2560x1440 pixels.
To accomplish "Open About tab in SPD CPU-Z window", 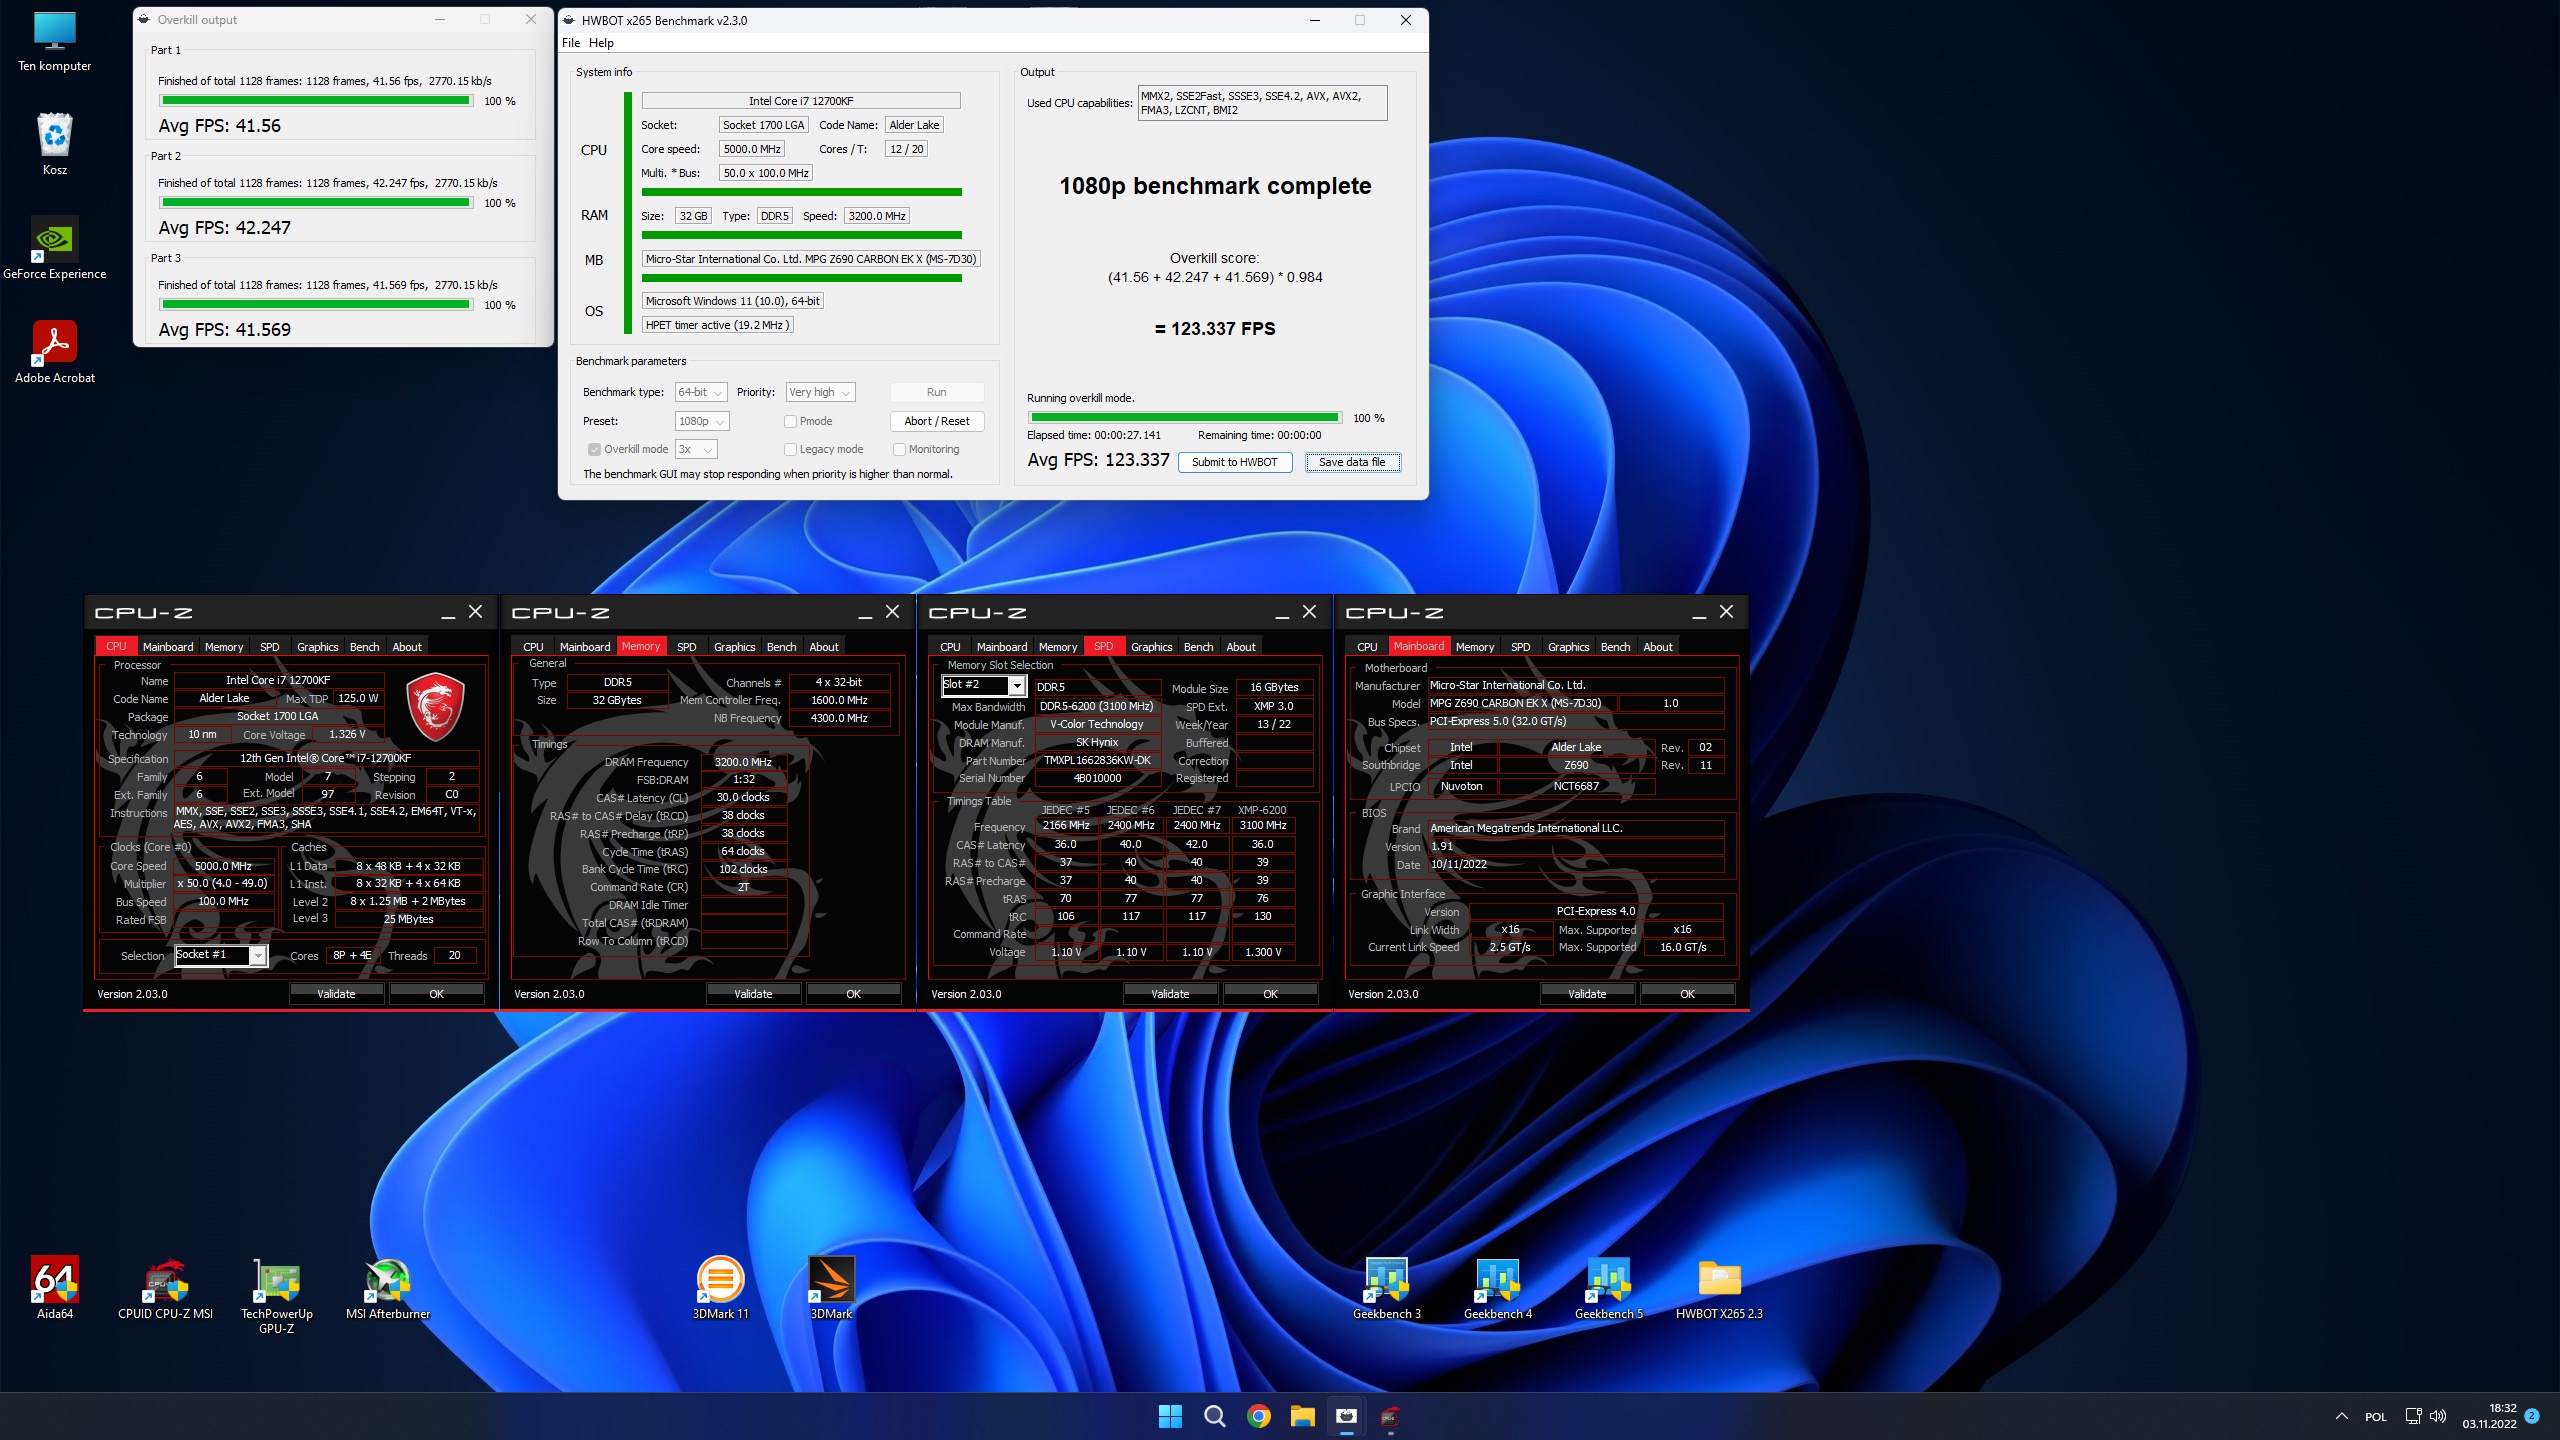I will 1241,647.
